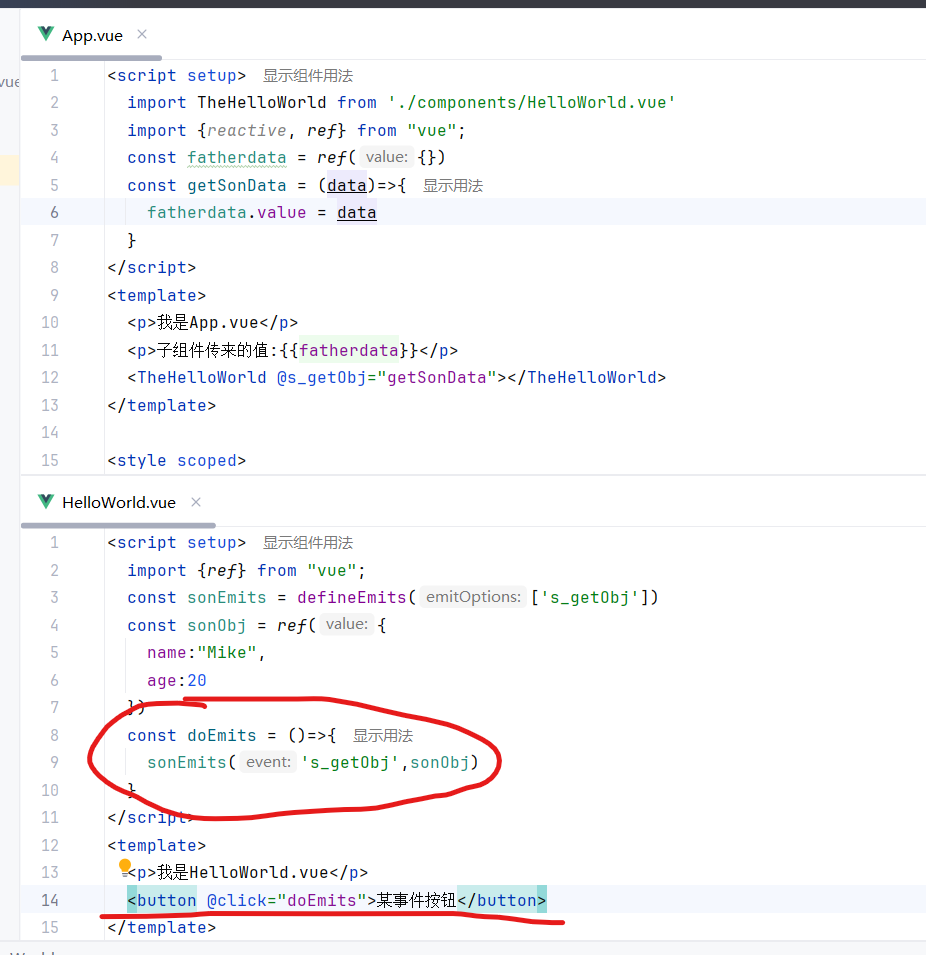Click '<template>' opening tag in HelloWorld.vue
Image resolution: width=926 pixels, height=955 pixels.
pos(157,845)
